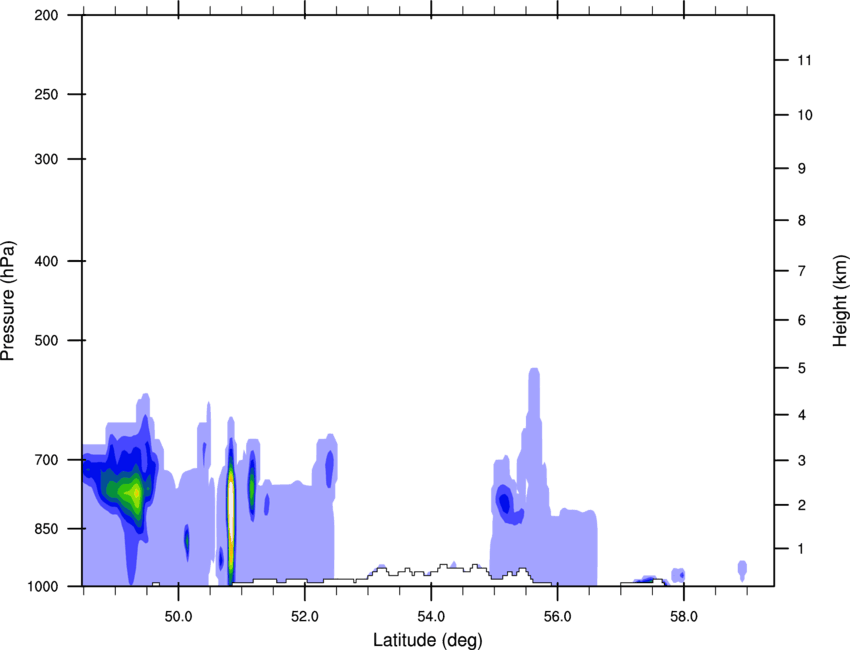Image resolution: width=850 pixels, height=650 pixels.
Task: Click height tick label '1'
Action: coord(802,549)
